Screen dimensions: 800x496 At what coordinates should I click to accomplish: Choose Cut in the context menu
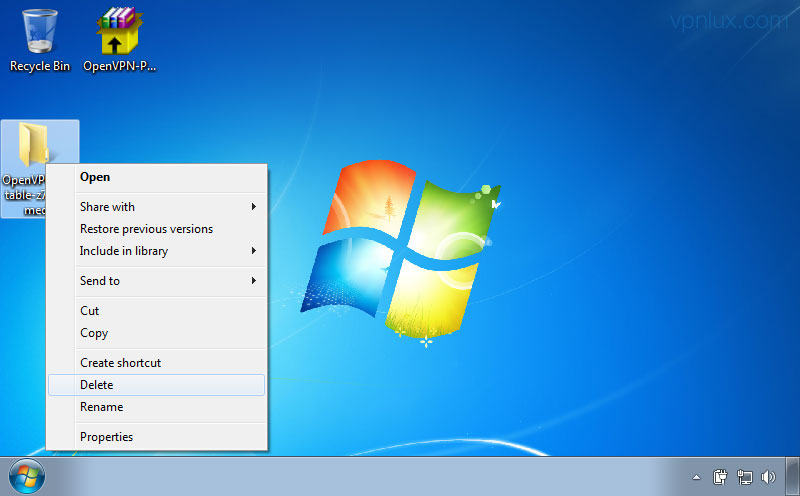tap(157, 310)
